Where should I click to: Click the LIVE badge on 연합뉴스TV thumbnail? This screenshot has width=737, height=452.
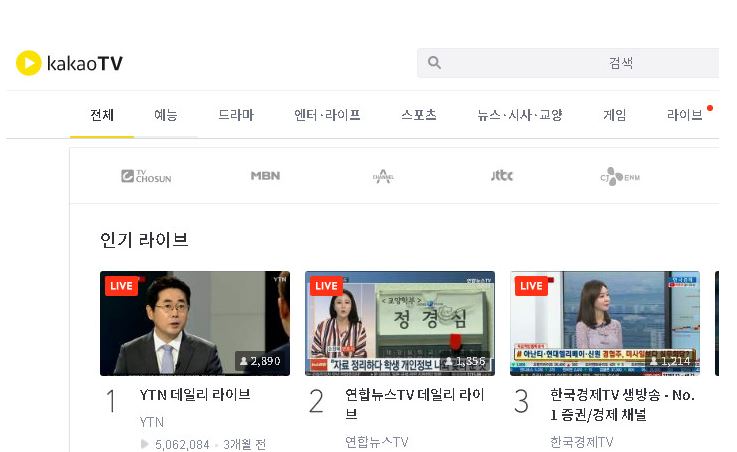point(326,286)
